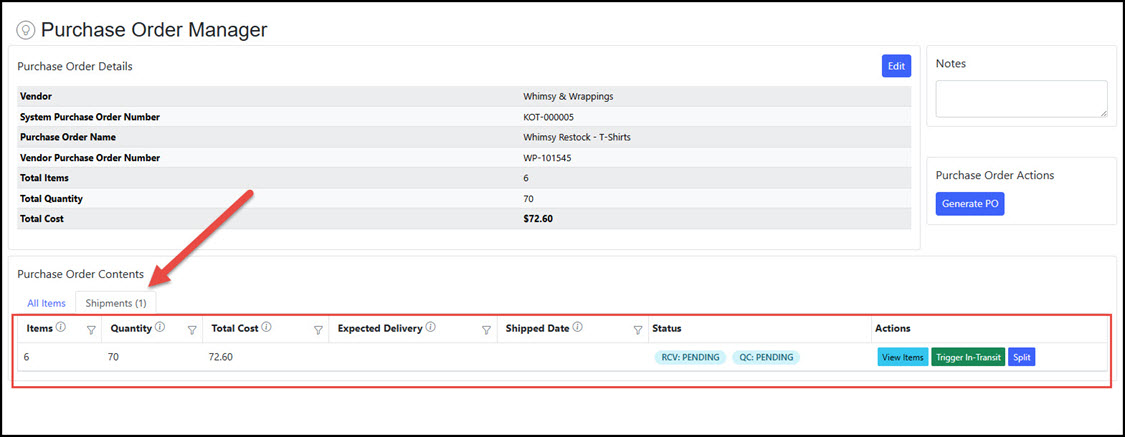This screenshot has height=437, width=1125.
Task: Switch to the All Items tab
Action: click(46, 303)
